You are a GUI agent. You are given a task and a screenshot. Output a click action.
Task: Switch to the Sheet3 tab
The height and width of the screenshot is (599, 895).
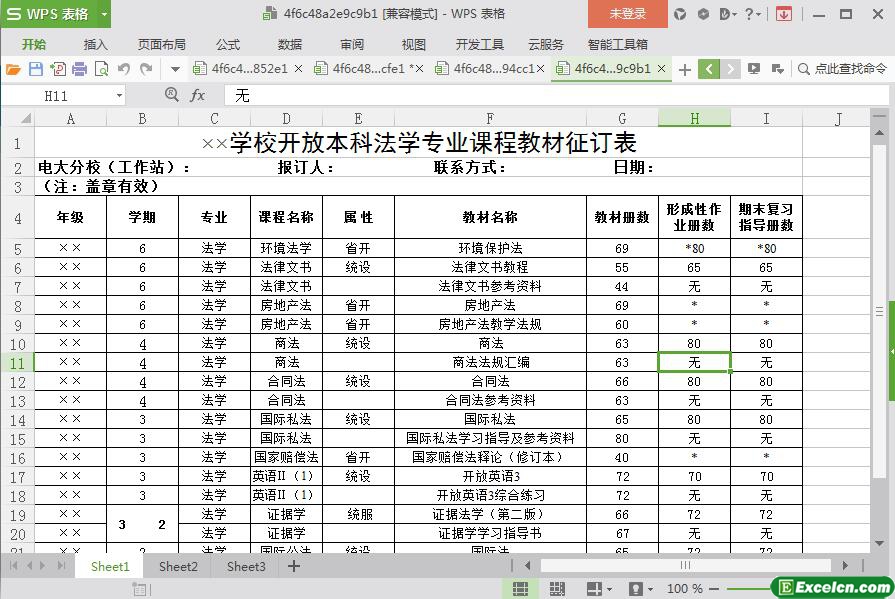[246, 566]
